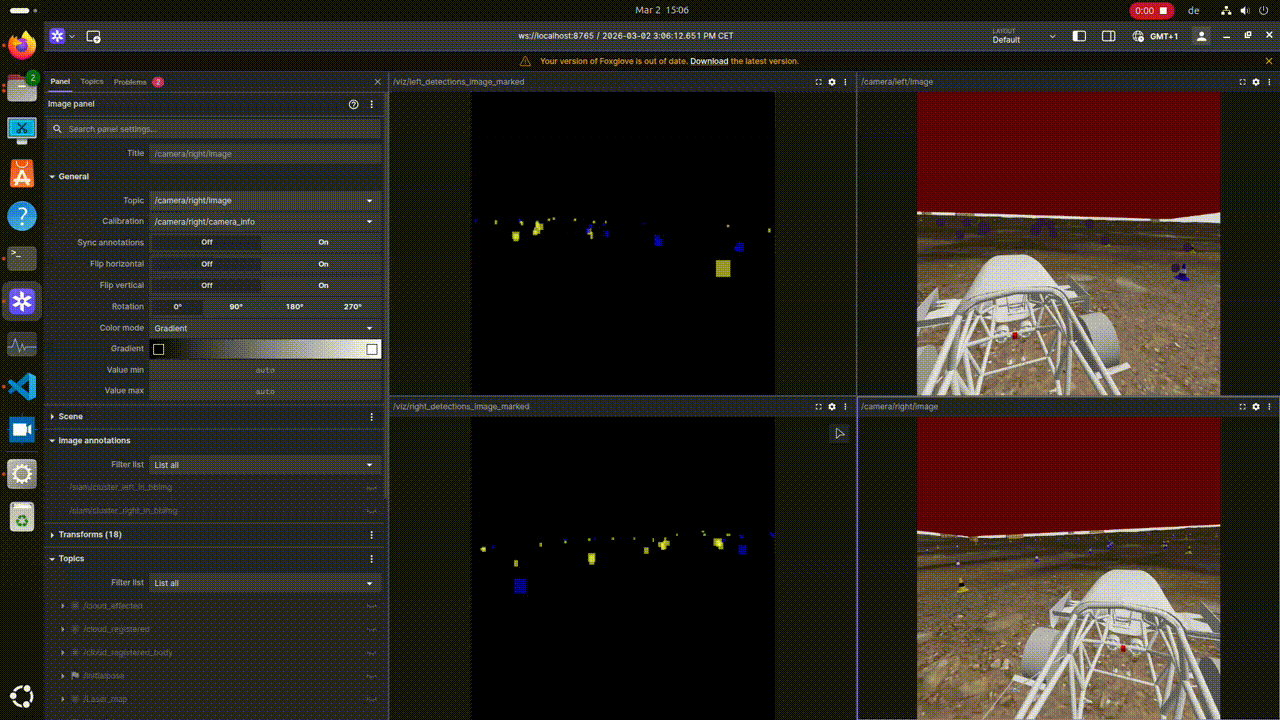Collapse the General section
The width and height of the screenshot is (1280, 720).
point(52,176)
